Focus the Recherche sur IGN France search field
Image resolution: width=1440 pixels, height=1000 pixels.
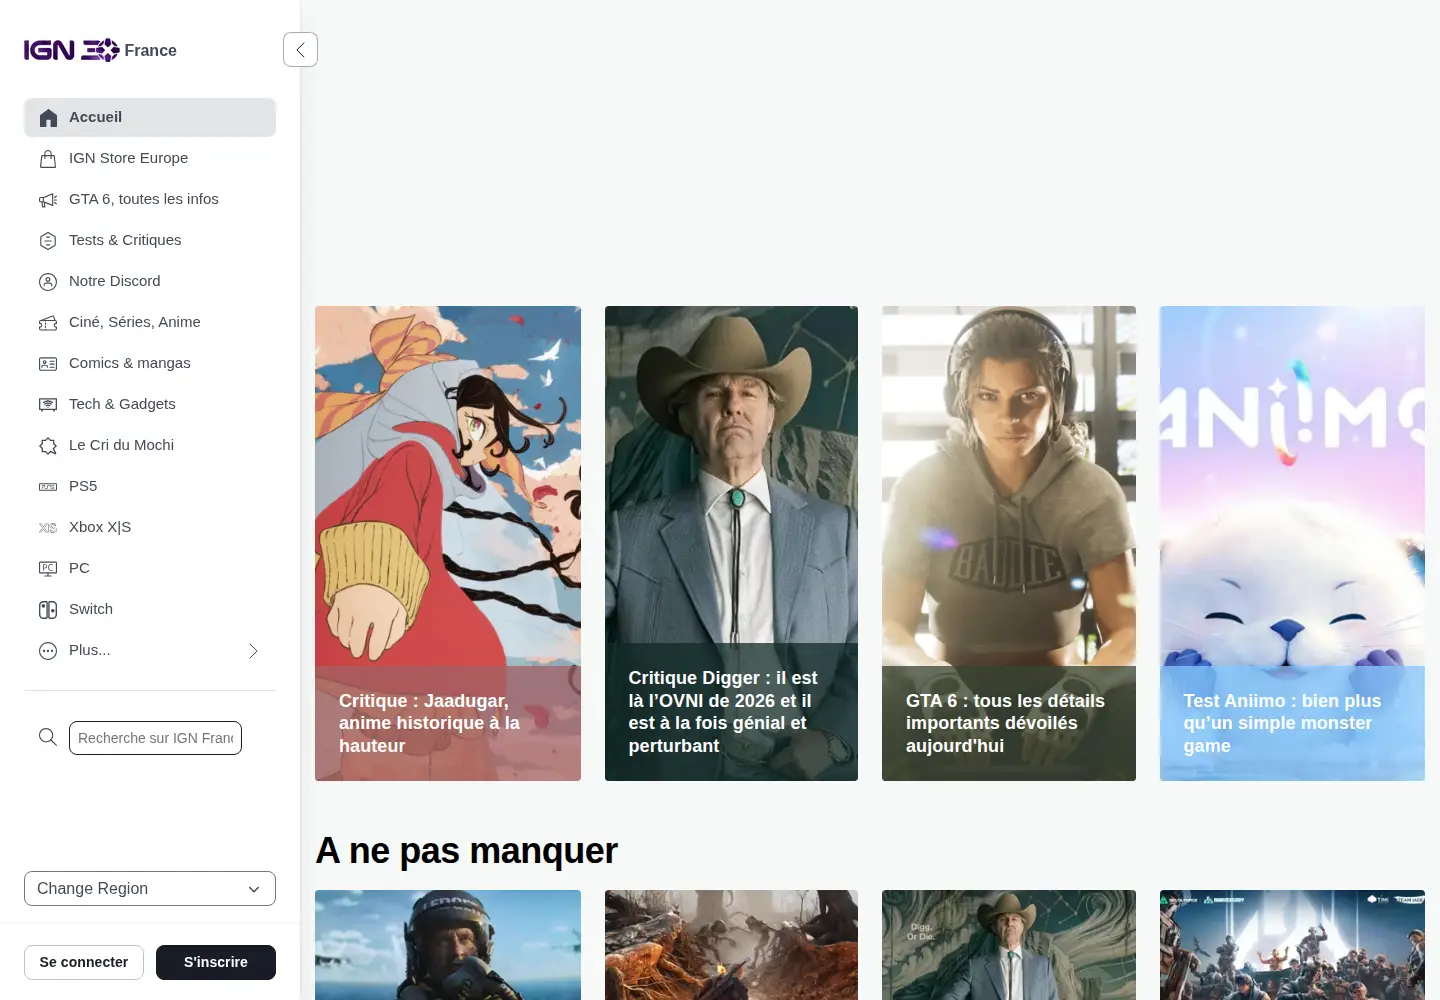(x=155, y=738)
